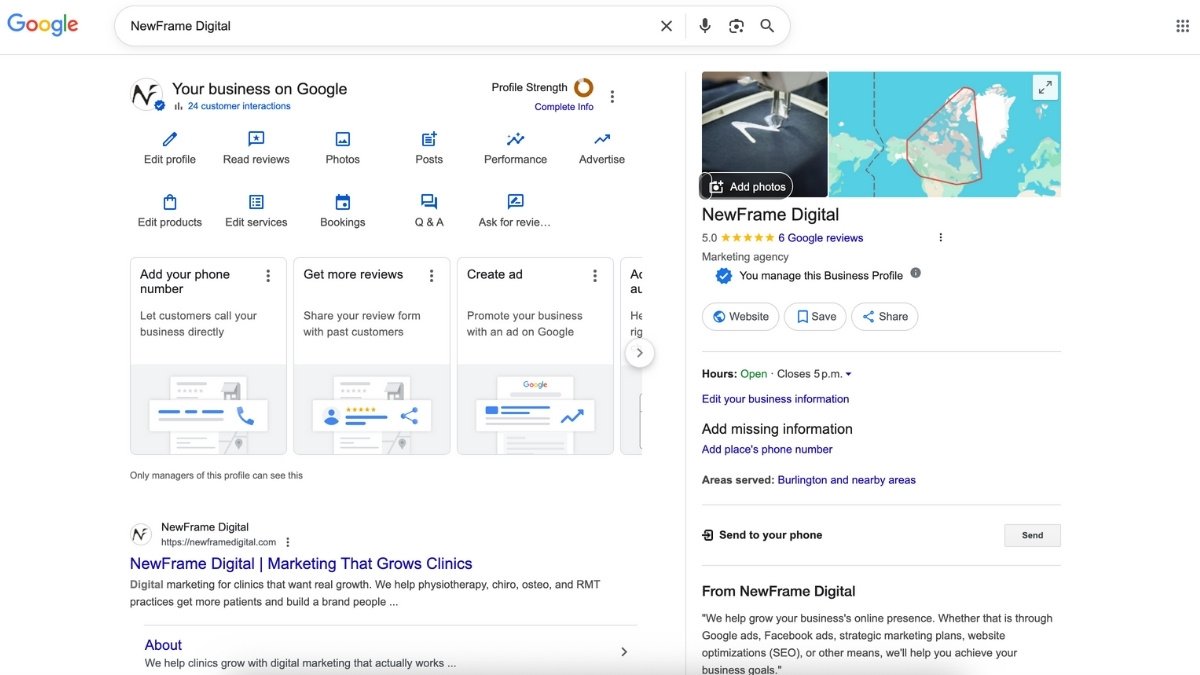Image resolution: width=1200 pixels, height=675 pixels.
Task: Click the Save button
Action: pyautogui.click(x=815, y=317)
